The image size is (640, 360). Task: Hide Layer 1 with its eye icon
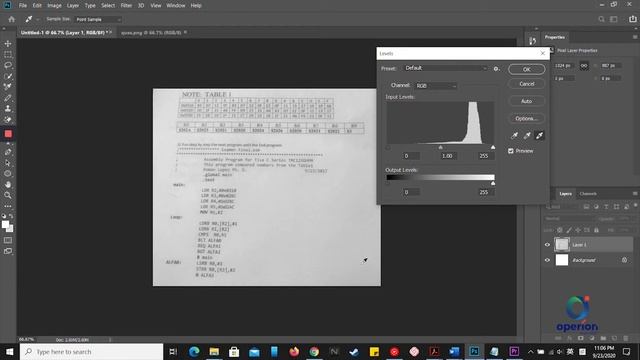tap(547, 244)
